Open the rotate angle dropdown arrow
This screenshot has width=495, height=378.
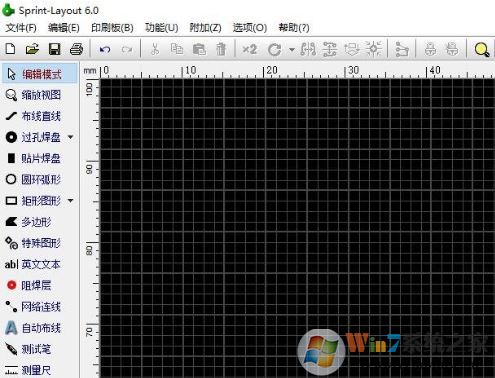coord(292,50)
